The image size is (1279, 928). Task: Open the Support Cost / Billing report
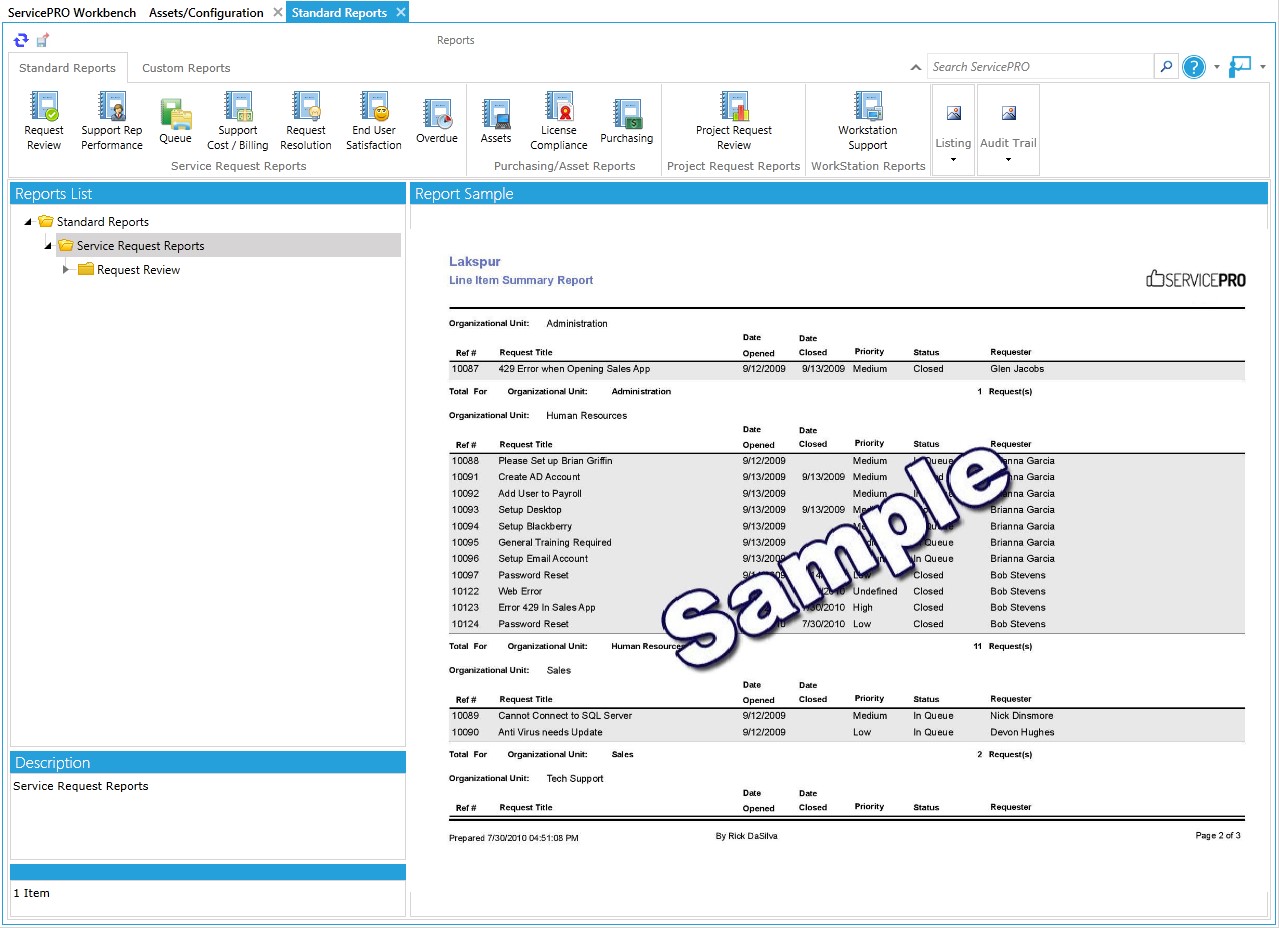pyautogui.click(x=238, y=121)
